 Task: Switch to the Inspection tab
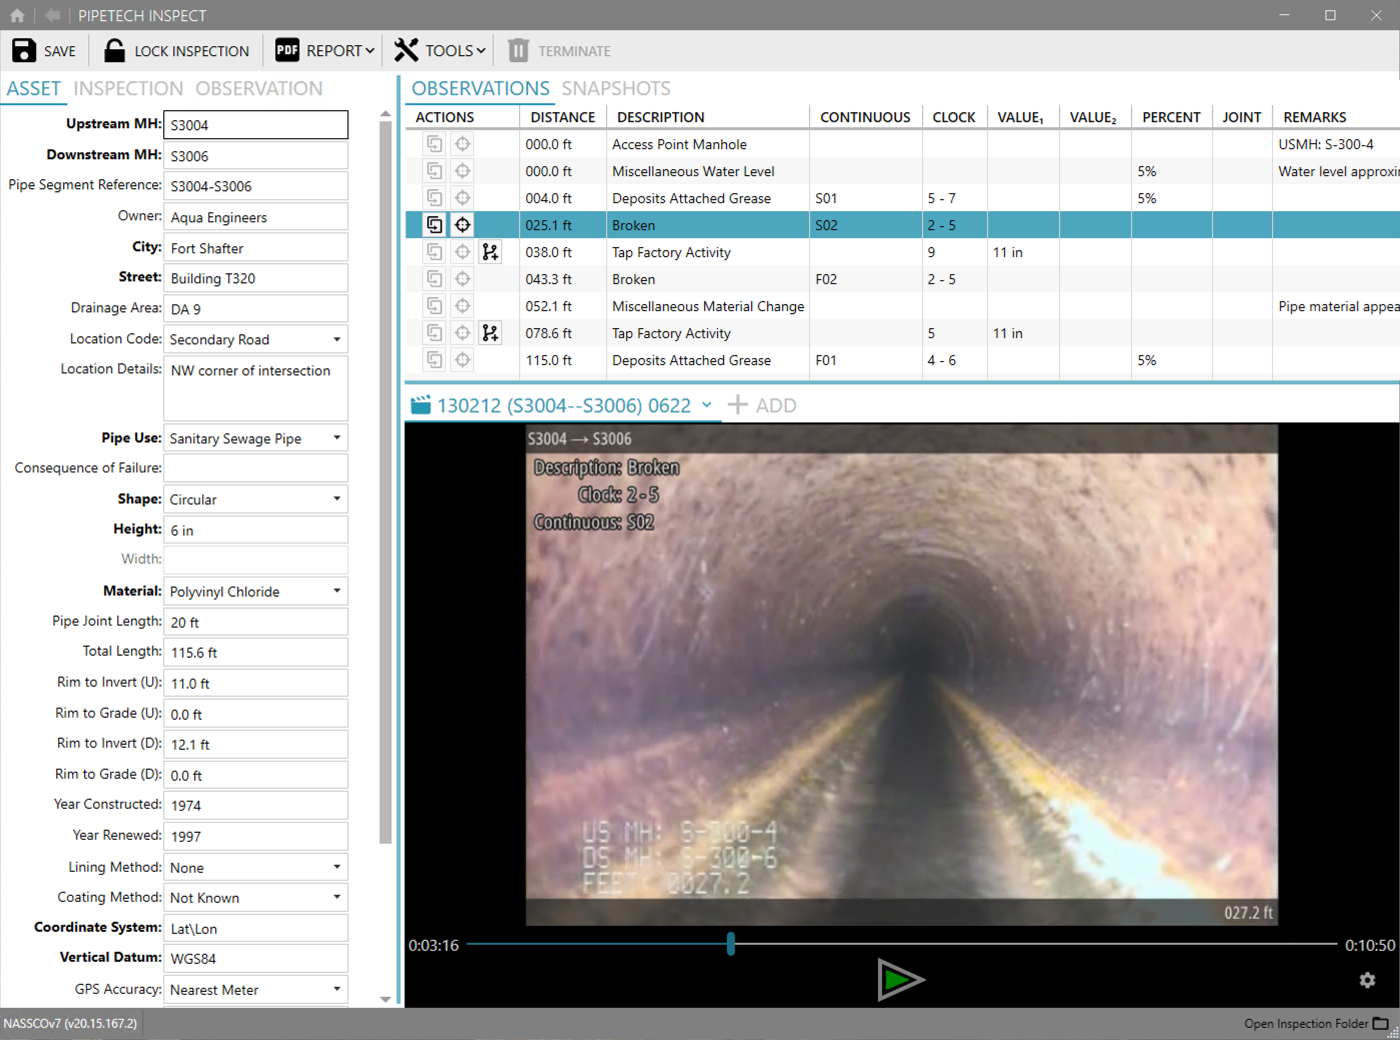[128, 89]
